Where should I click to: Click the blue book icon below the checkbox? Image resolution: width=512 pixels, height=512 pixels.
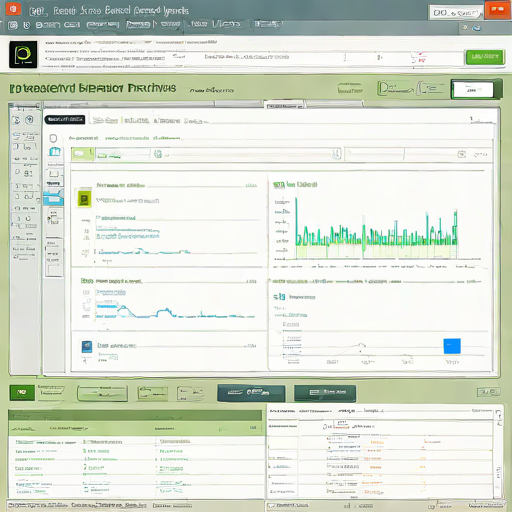click(55, 152)
